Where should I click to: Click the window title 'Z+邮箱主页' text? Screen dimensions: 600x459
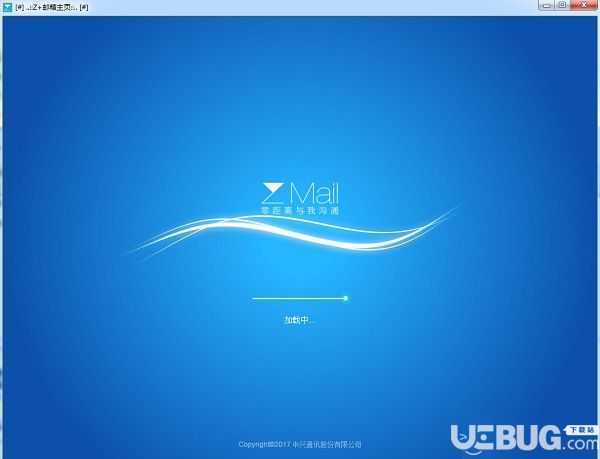(x=52, y=7)
